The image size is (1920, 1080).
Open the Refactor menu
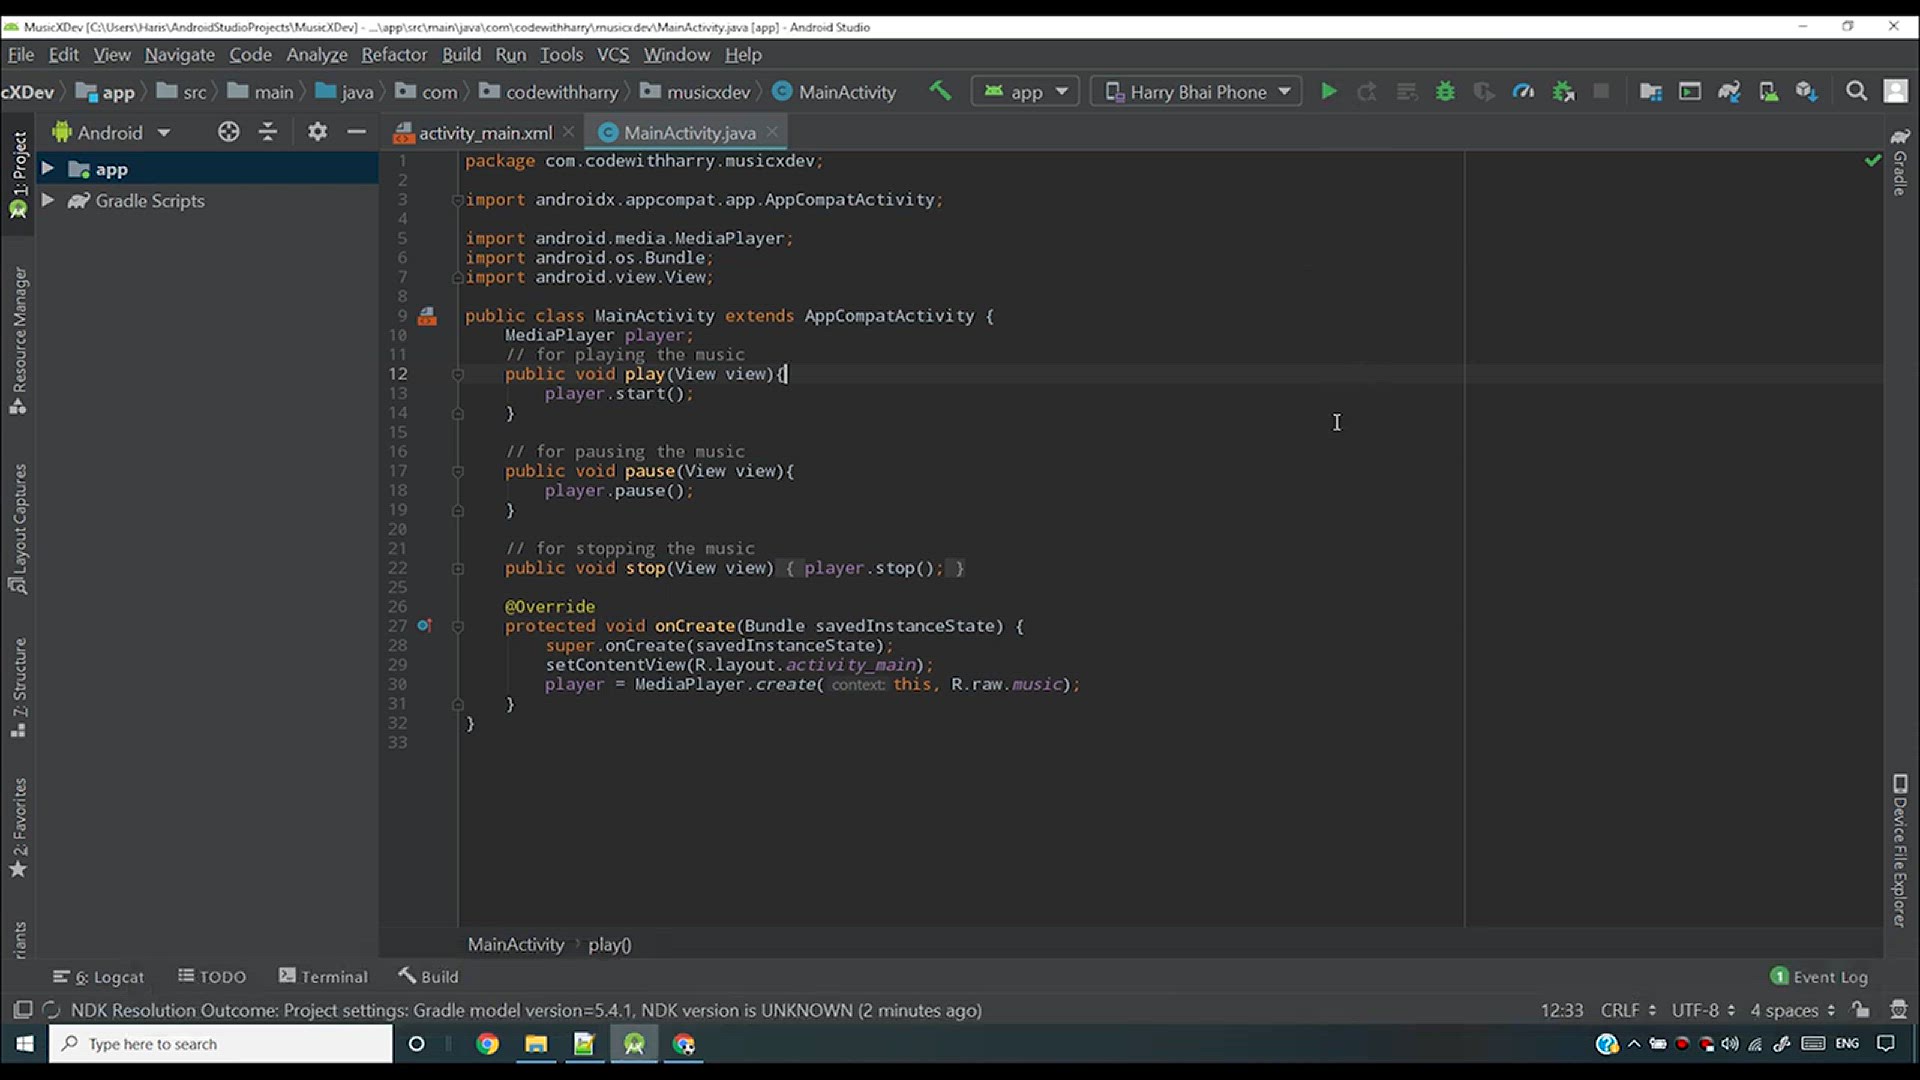click(394, 54)
